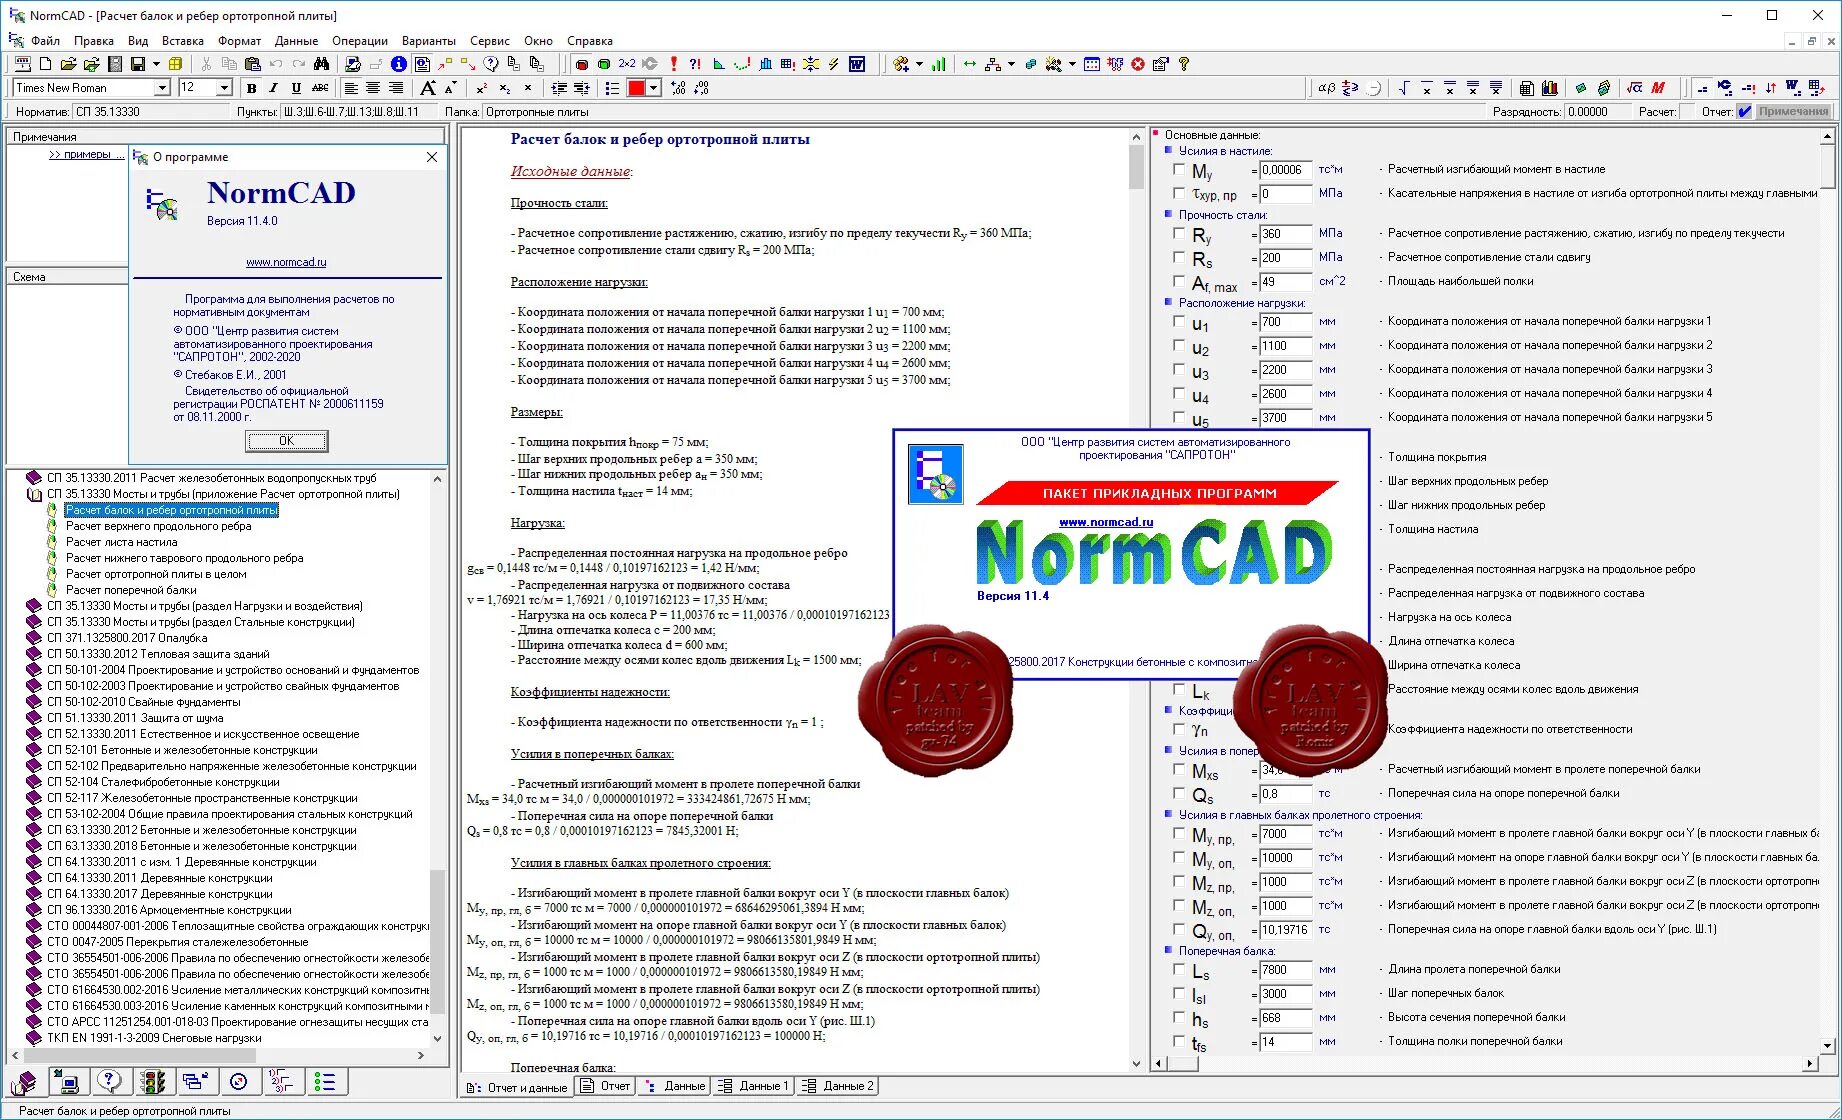Click the traffic light icon at bottom
This screenshot has width=1842, height=1120.
(152, 1082)
